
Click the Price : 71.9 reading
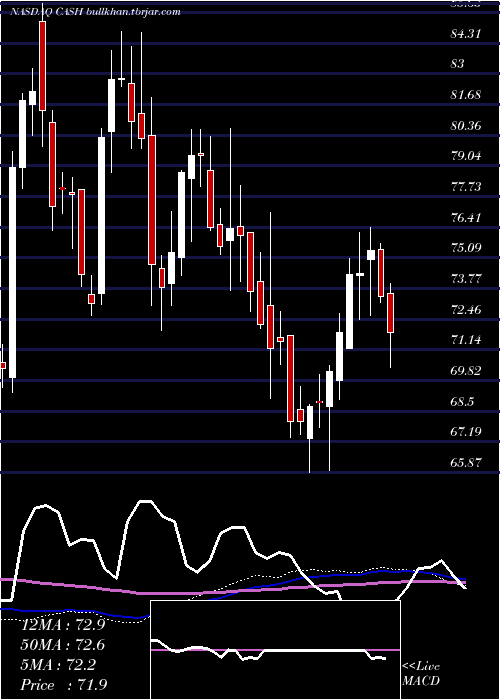coord(63,685)
